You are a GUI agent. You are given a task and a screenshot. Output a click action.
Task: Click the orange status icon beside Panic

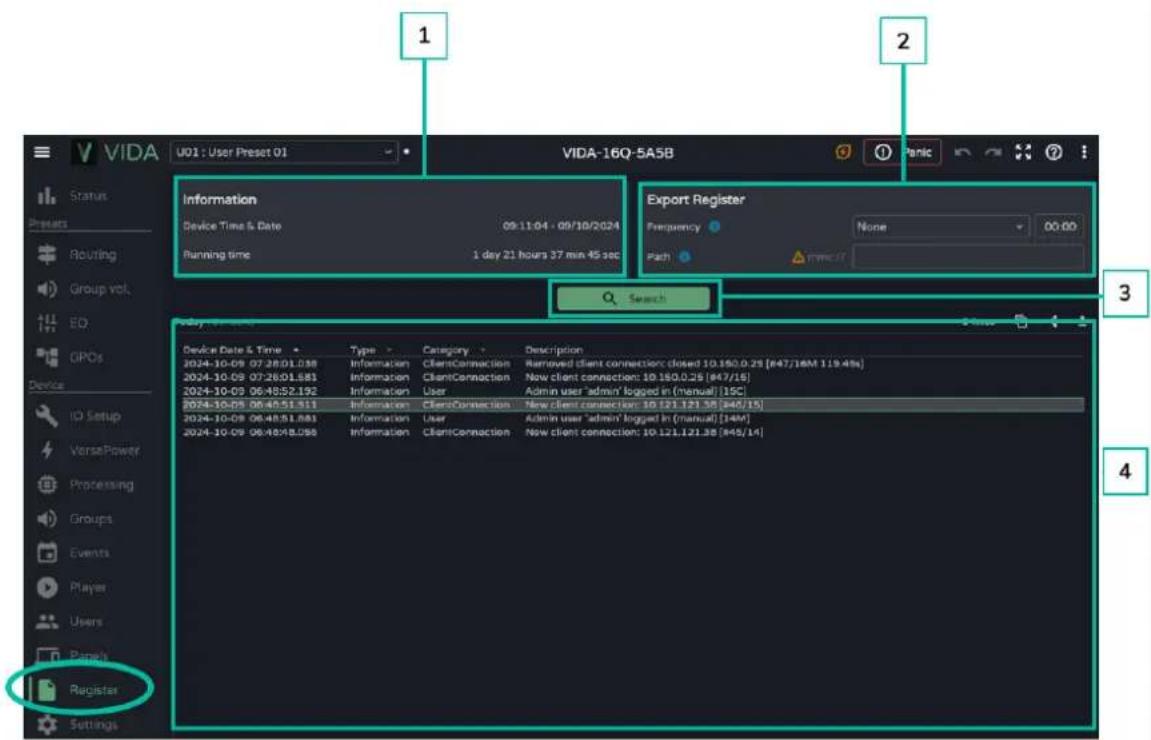[x=843, y=152]
